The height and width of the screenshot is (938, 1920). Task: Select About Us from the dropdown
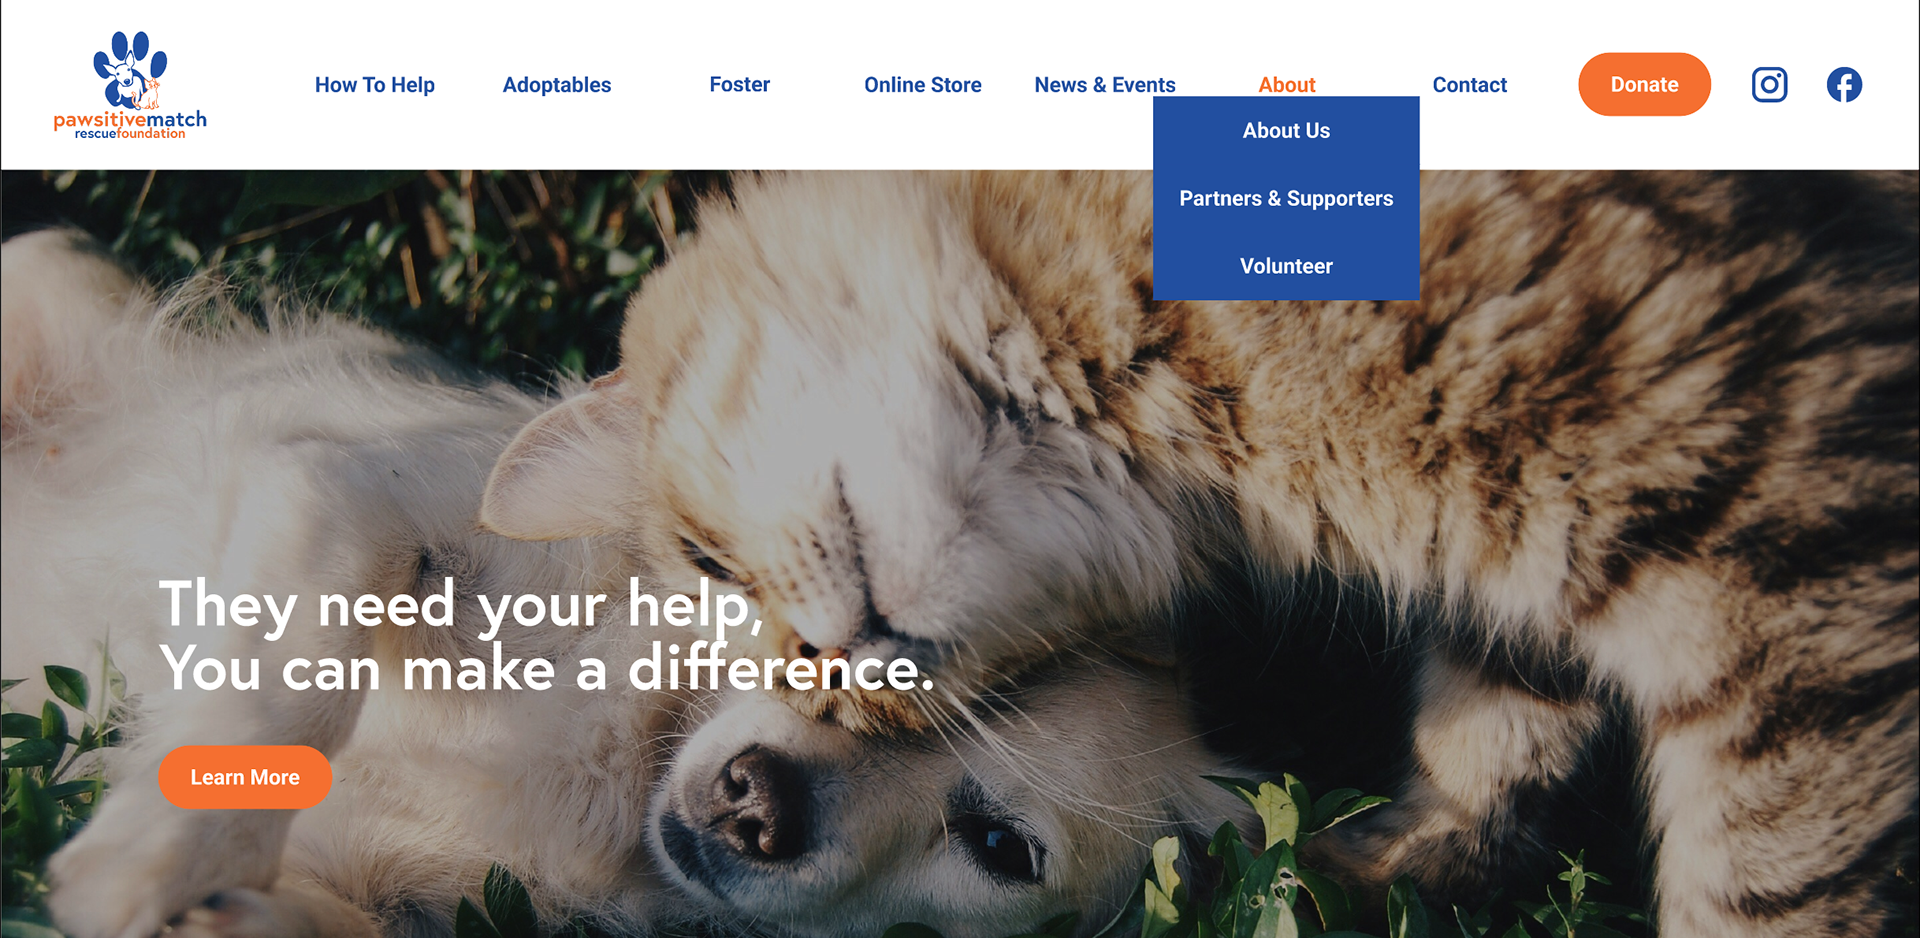[x=1286, y=130]
